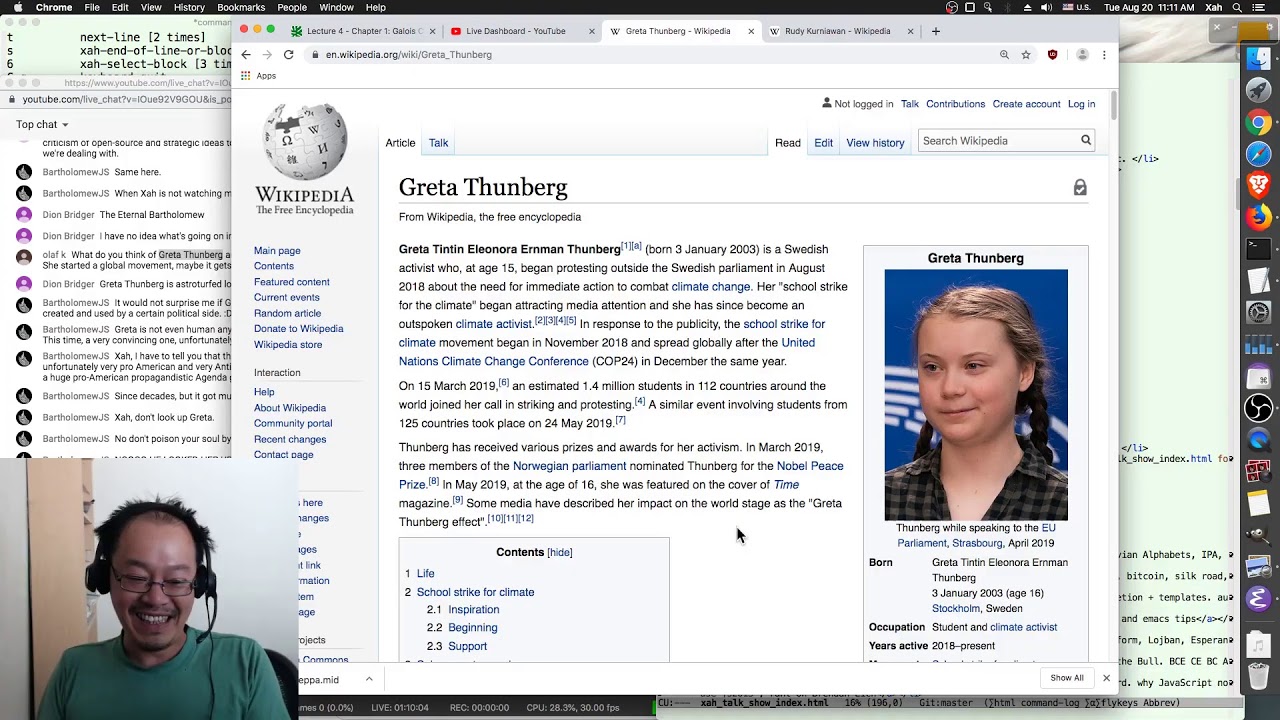Click the volume icon in menu bar
The width and height of the screenshot is (1280, 720).
[1046, 7]
